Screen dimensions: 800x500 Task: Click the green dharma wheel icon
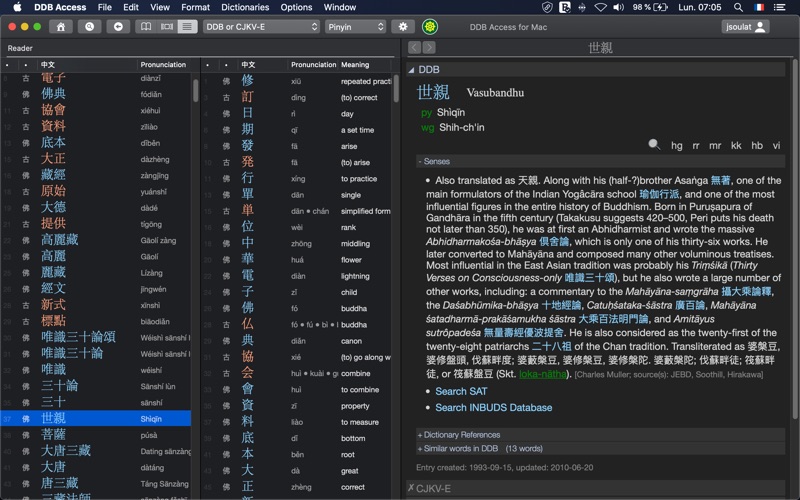point(430,27)
